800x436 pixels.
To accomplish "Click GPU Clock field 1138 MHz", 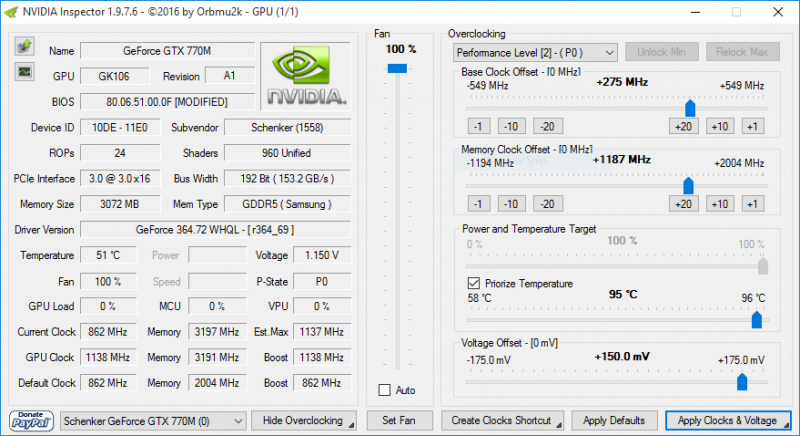I will (x=108, y=357).
